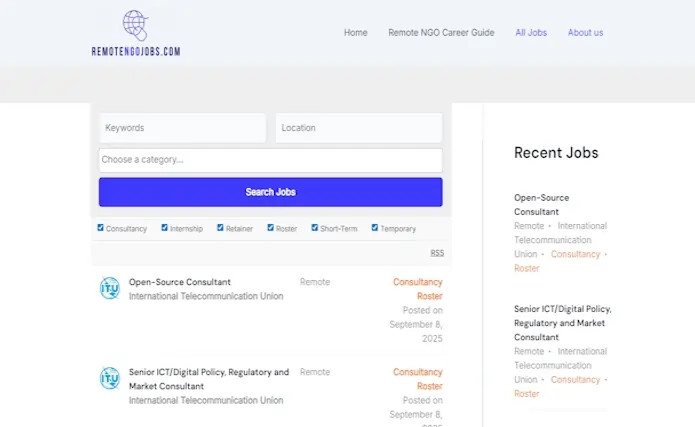The height and width of the screenshot is (427, 695).
Task: Open Open-Source Consultant under Recent Jobs
Action: [541, 205]
